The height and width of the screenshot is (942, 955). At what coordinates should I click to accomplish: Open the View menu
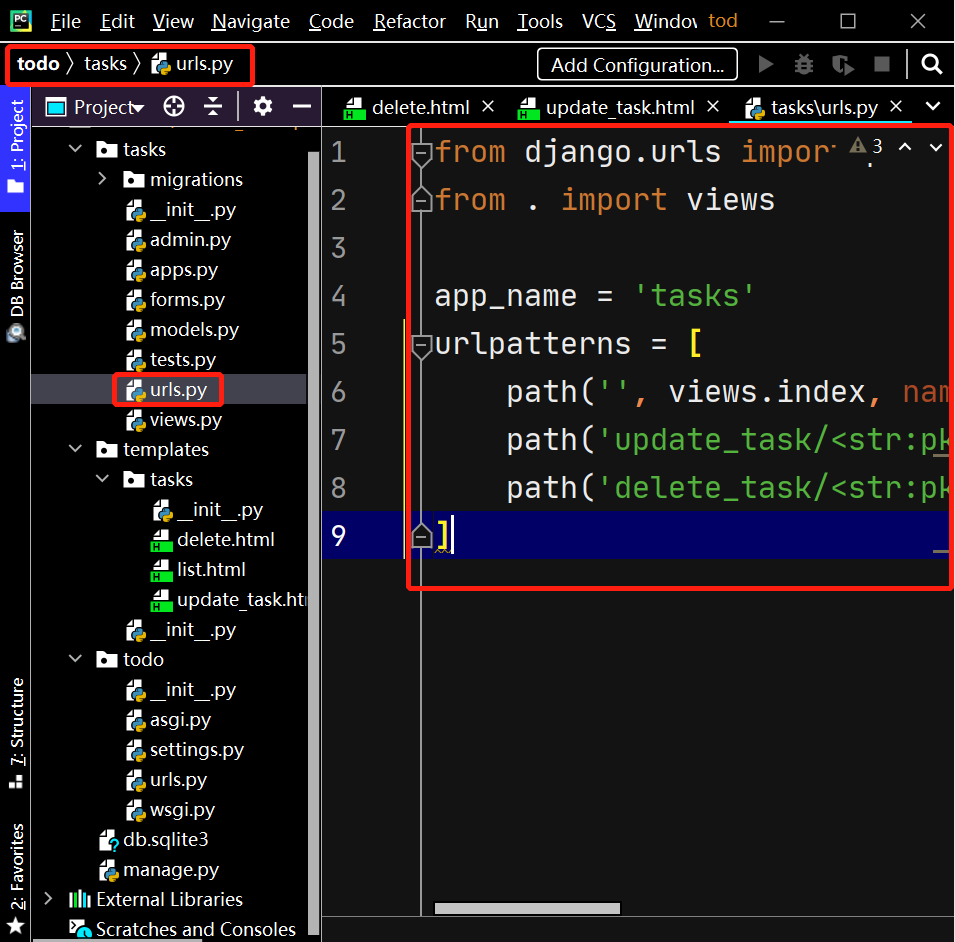pyautogui.click(x=172, y=21)
